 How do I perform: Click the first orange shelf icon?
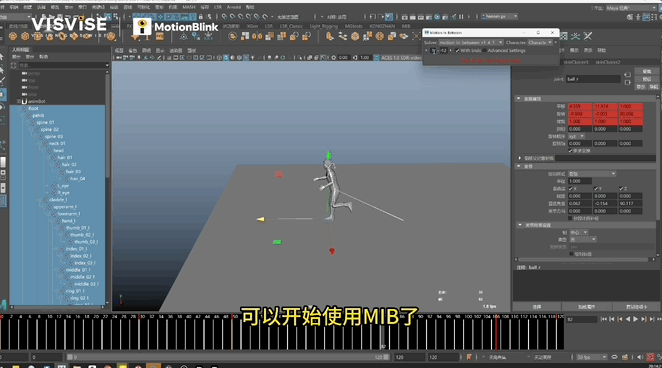(13, 37)
